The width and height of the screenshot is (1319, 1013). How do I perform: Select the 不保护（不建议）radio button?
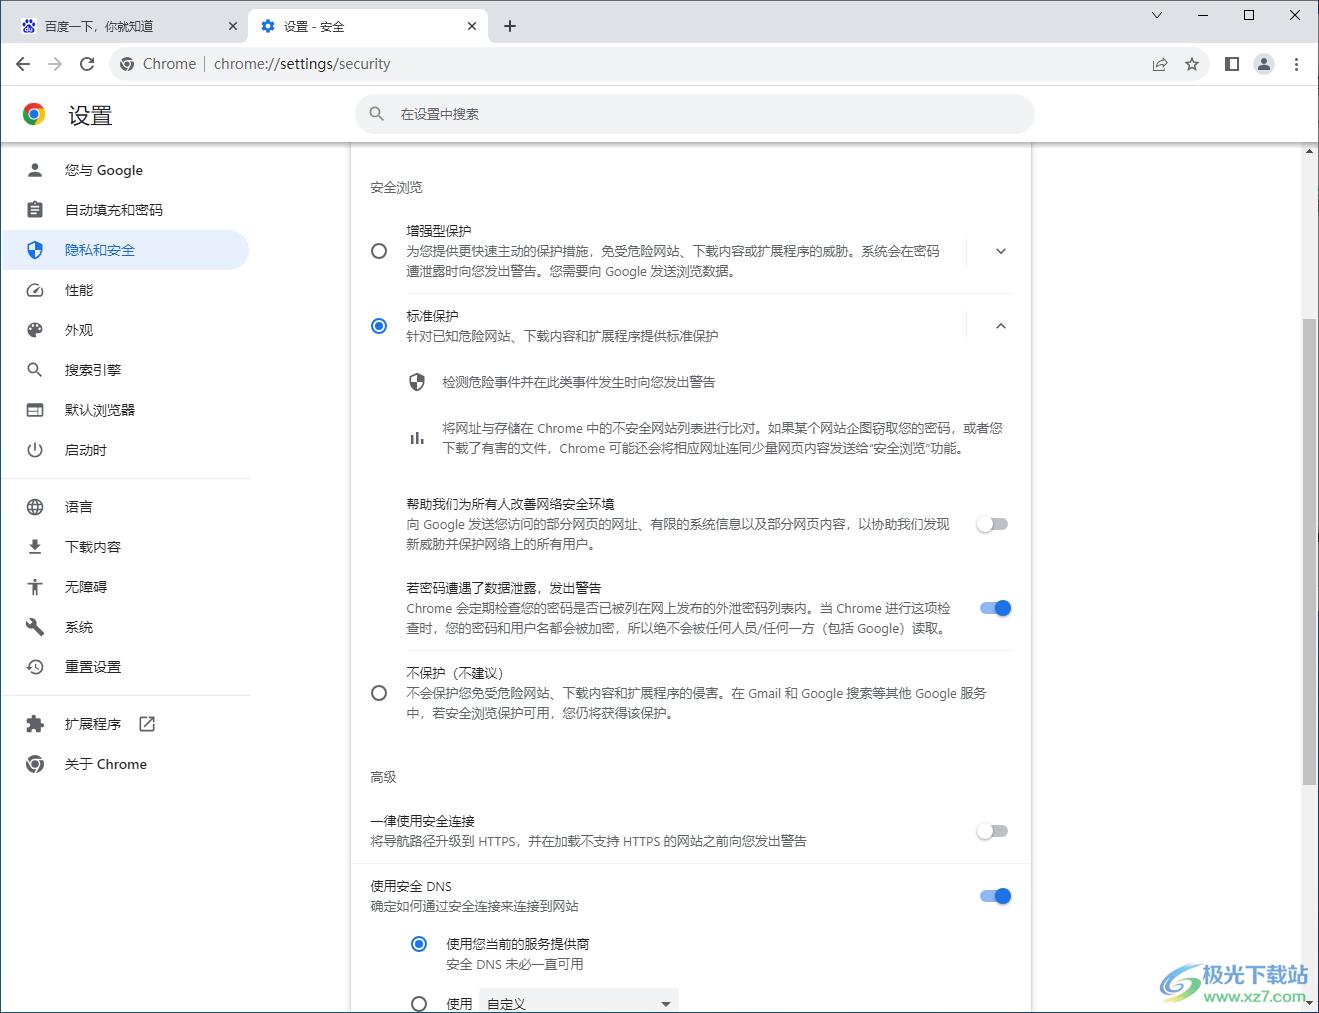[379, 693]
